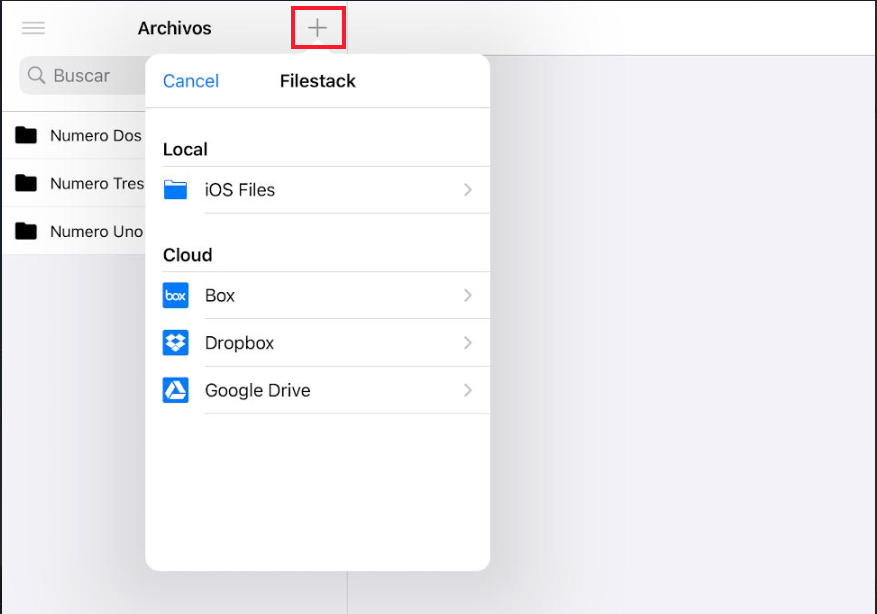Click the Numero Dos folder icon
Screen dimensions: 877x614
[x=26, y=135]
